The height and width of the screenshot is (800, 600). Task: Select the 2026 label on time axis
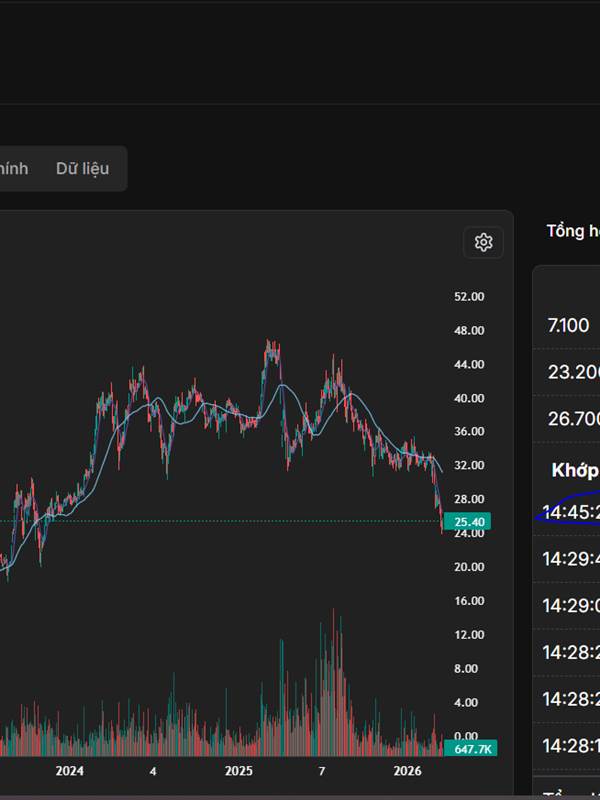coord(406,771)
